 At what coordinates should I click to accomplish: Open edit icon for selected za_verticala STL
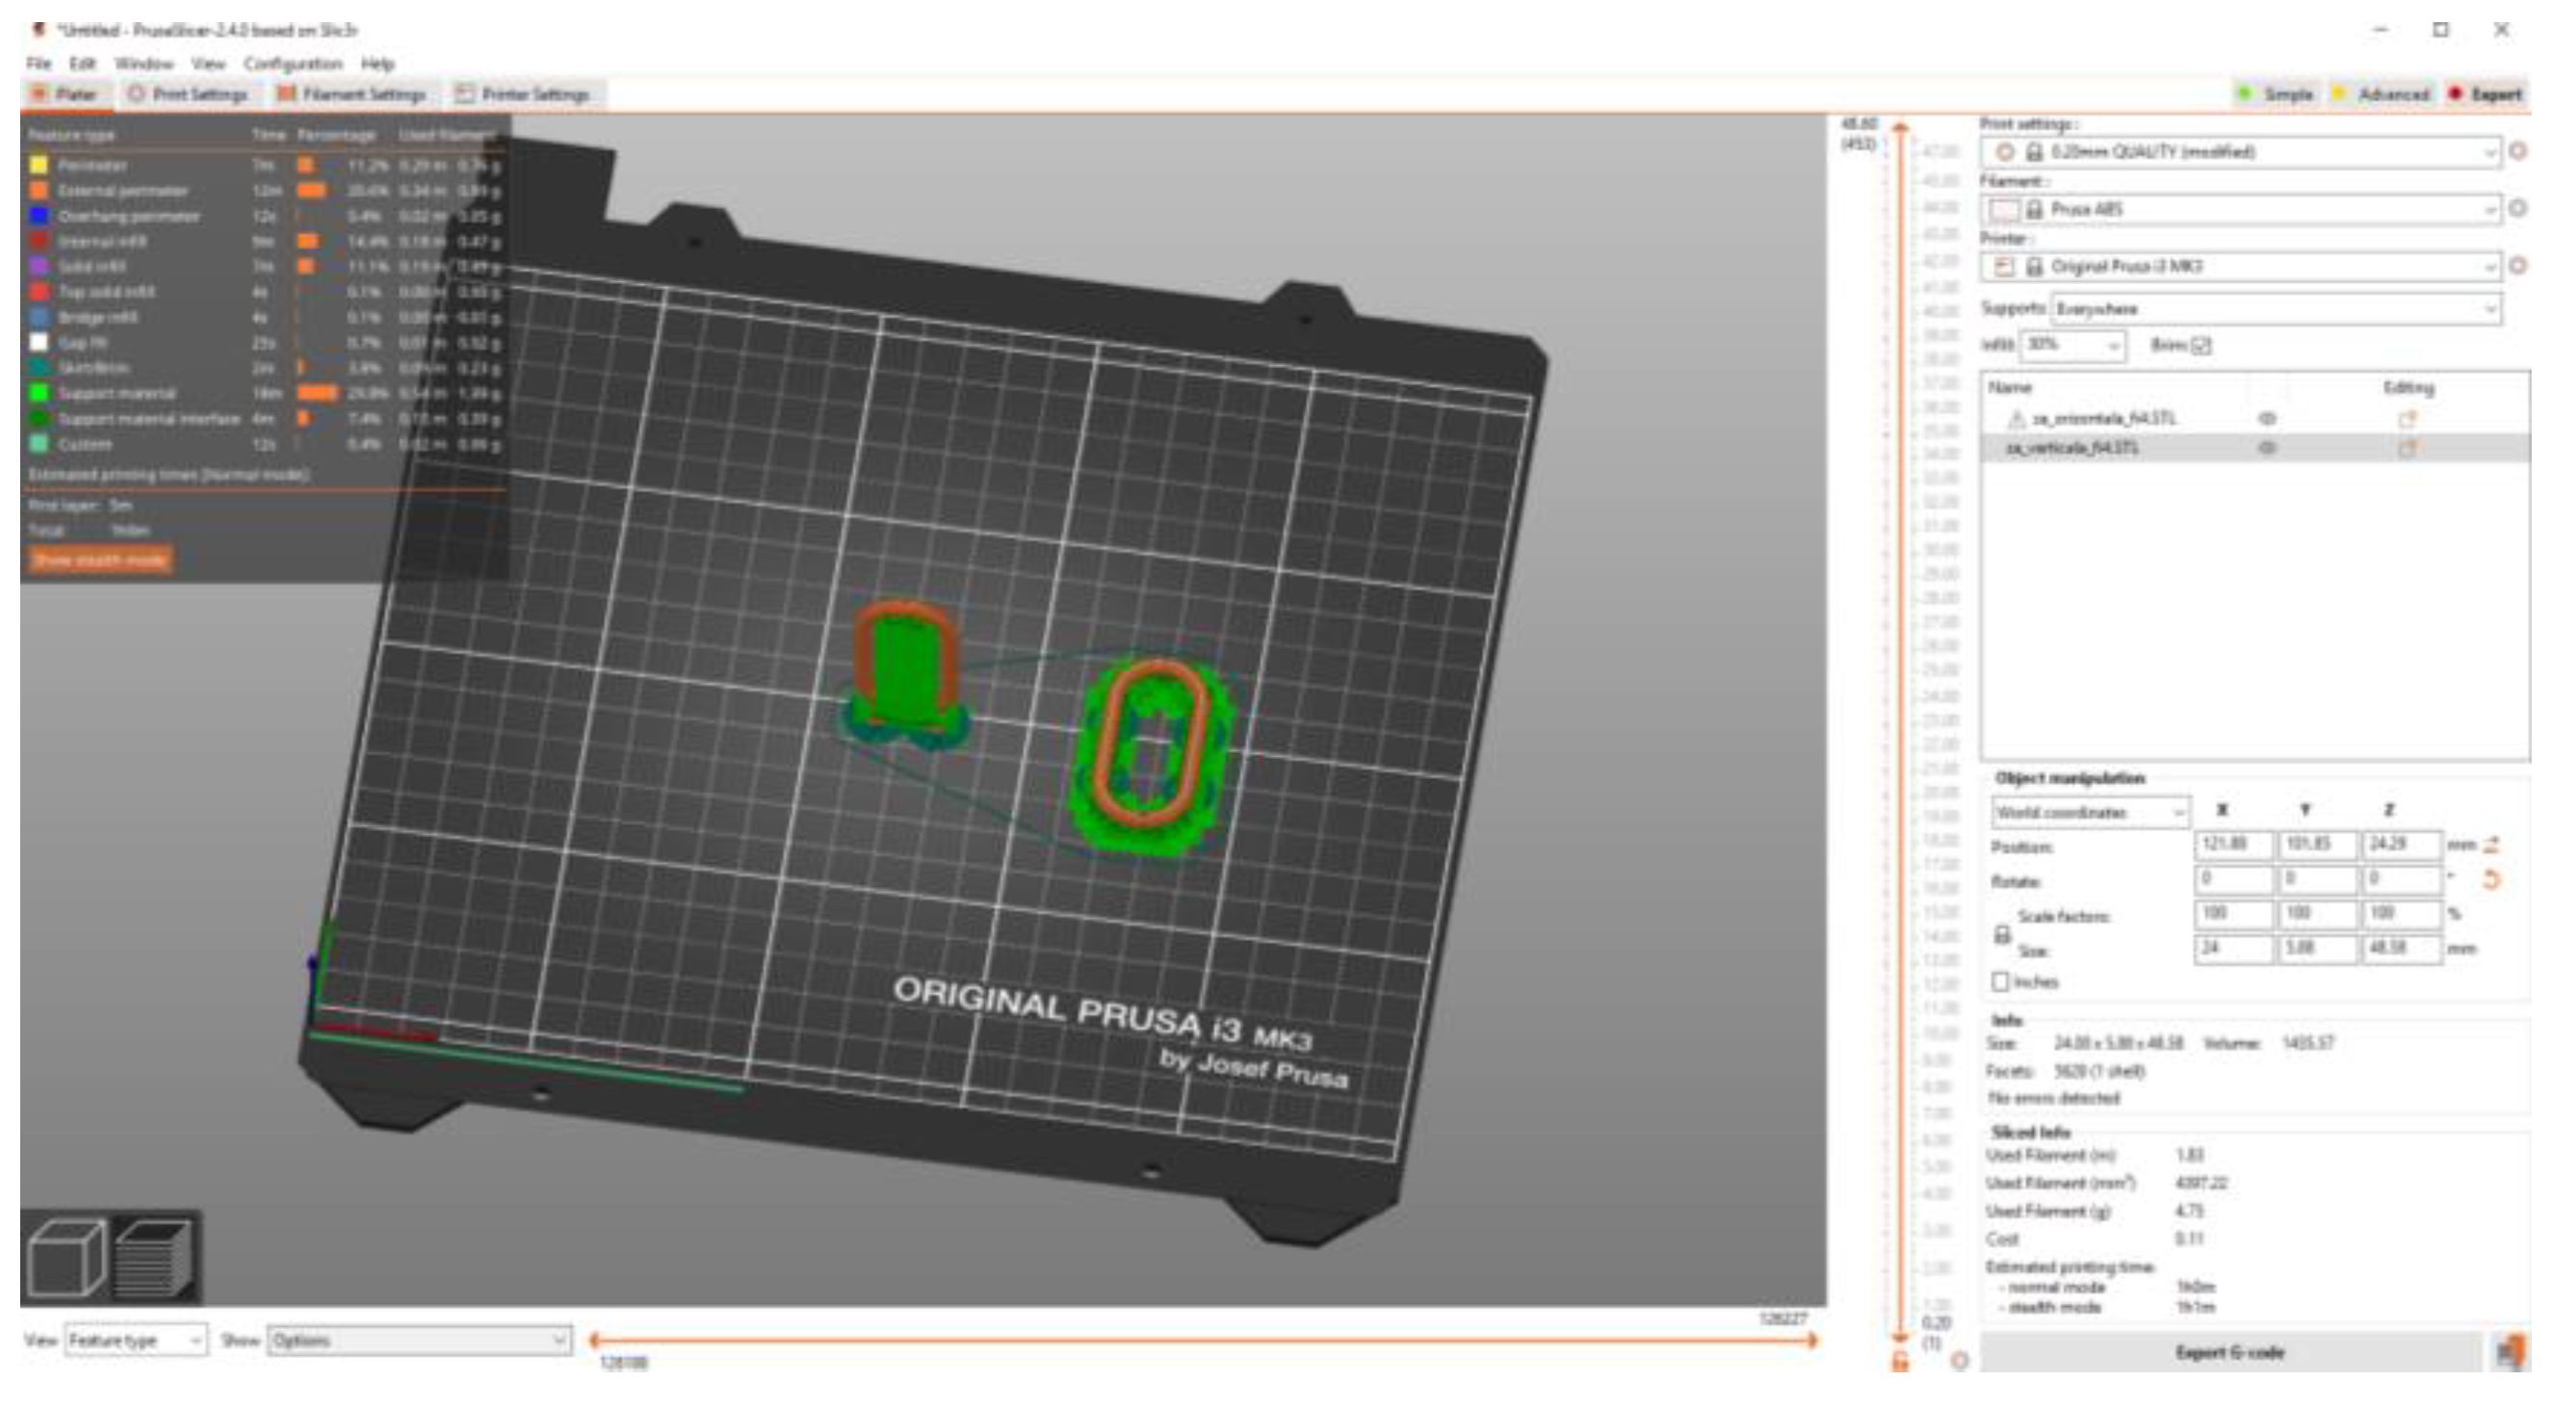click(x=2407, y=448)
